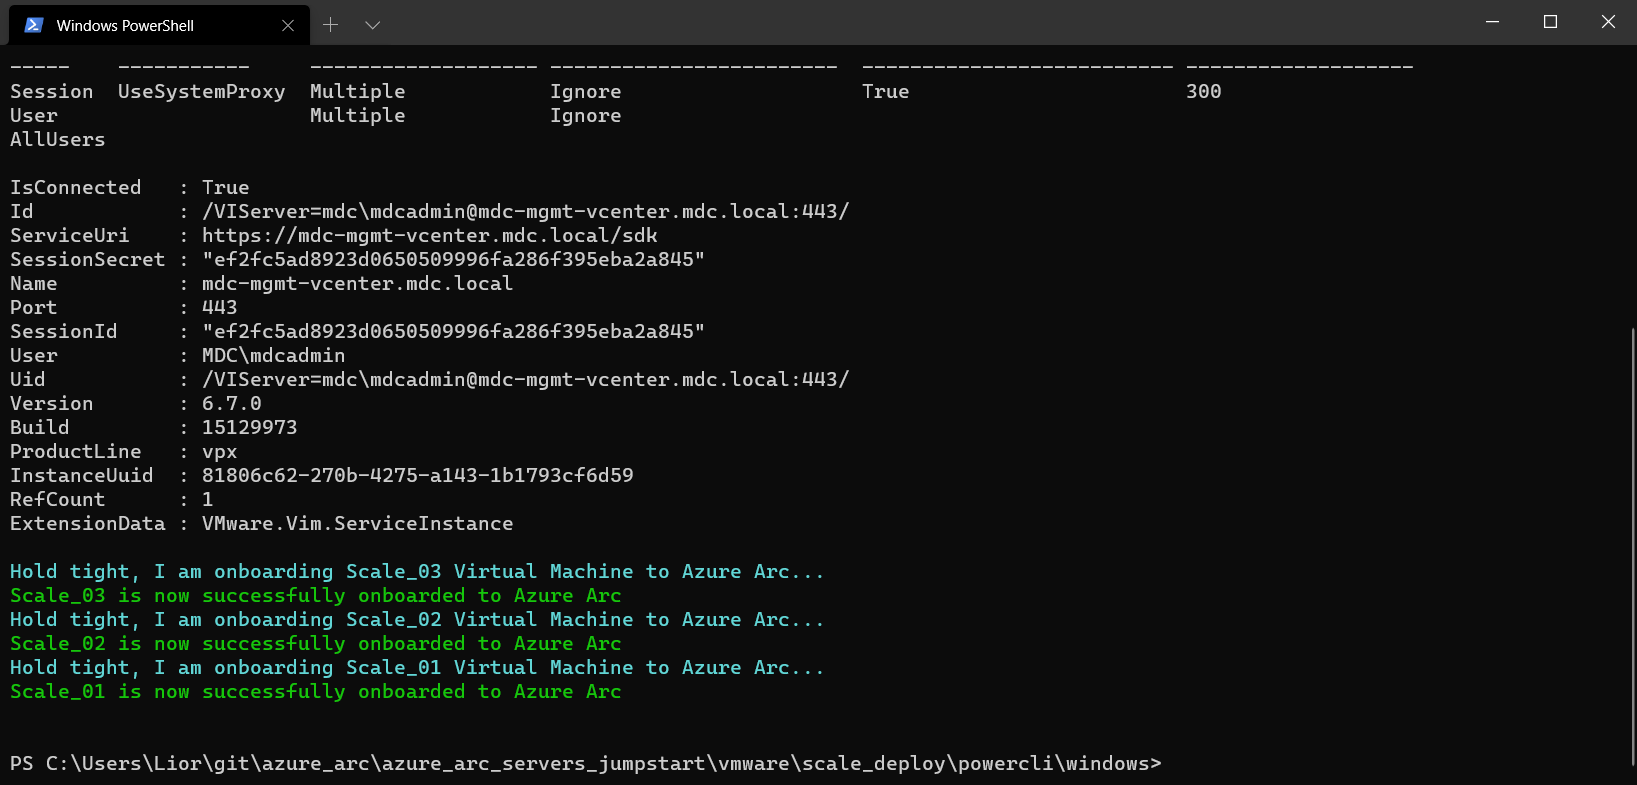Click the 'onboarding Scale_03 Virtual Machine' line
The width and height of the screenshot is (1637, 785).
417,572
